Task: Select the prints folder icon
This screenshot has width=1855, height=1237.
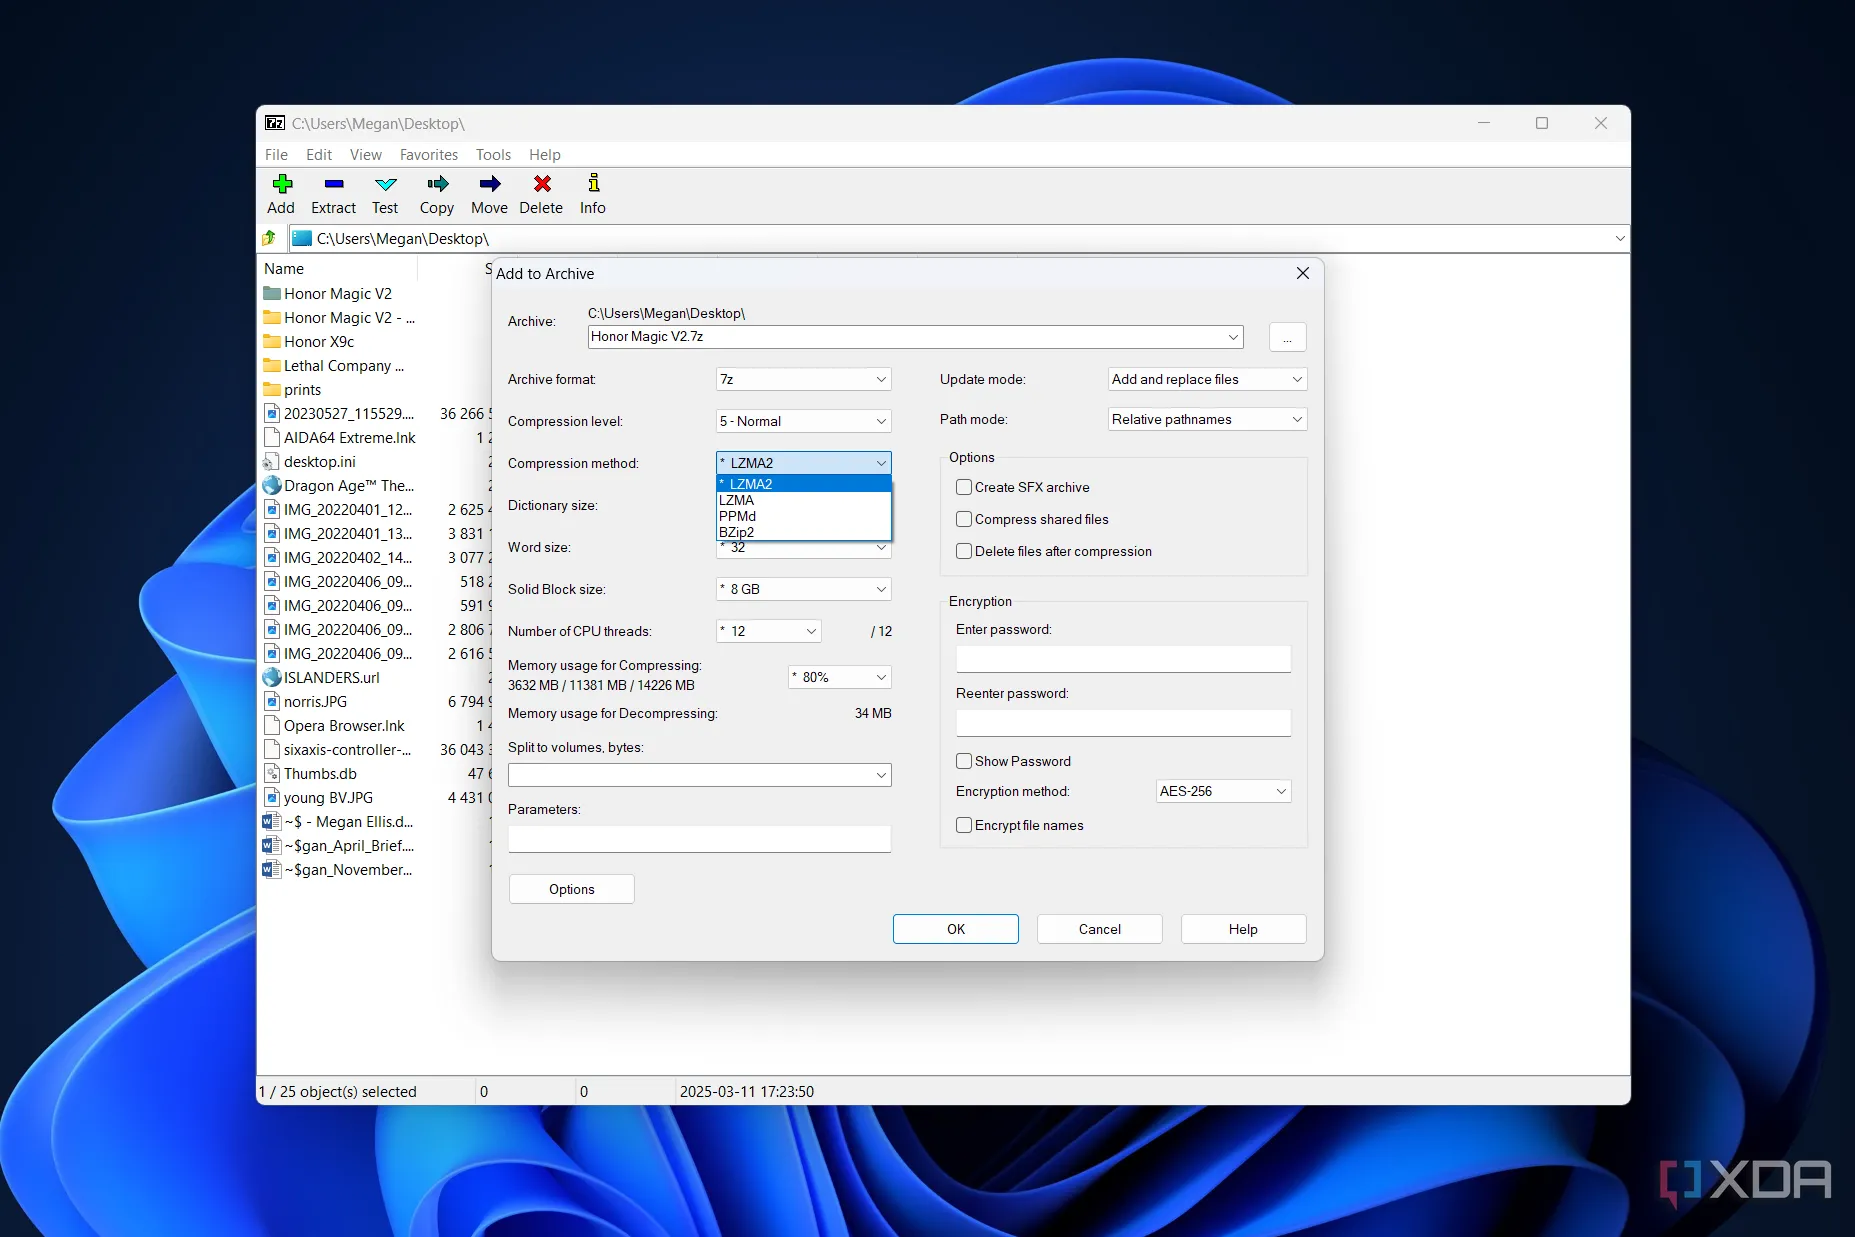Action: 272,389
